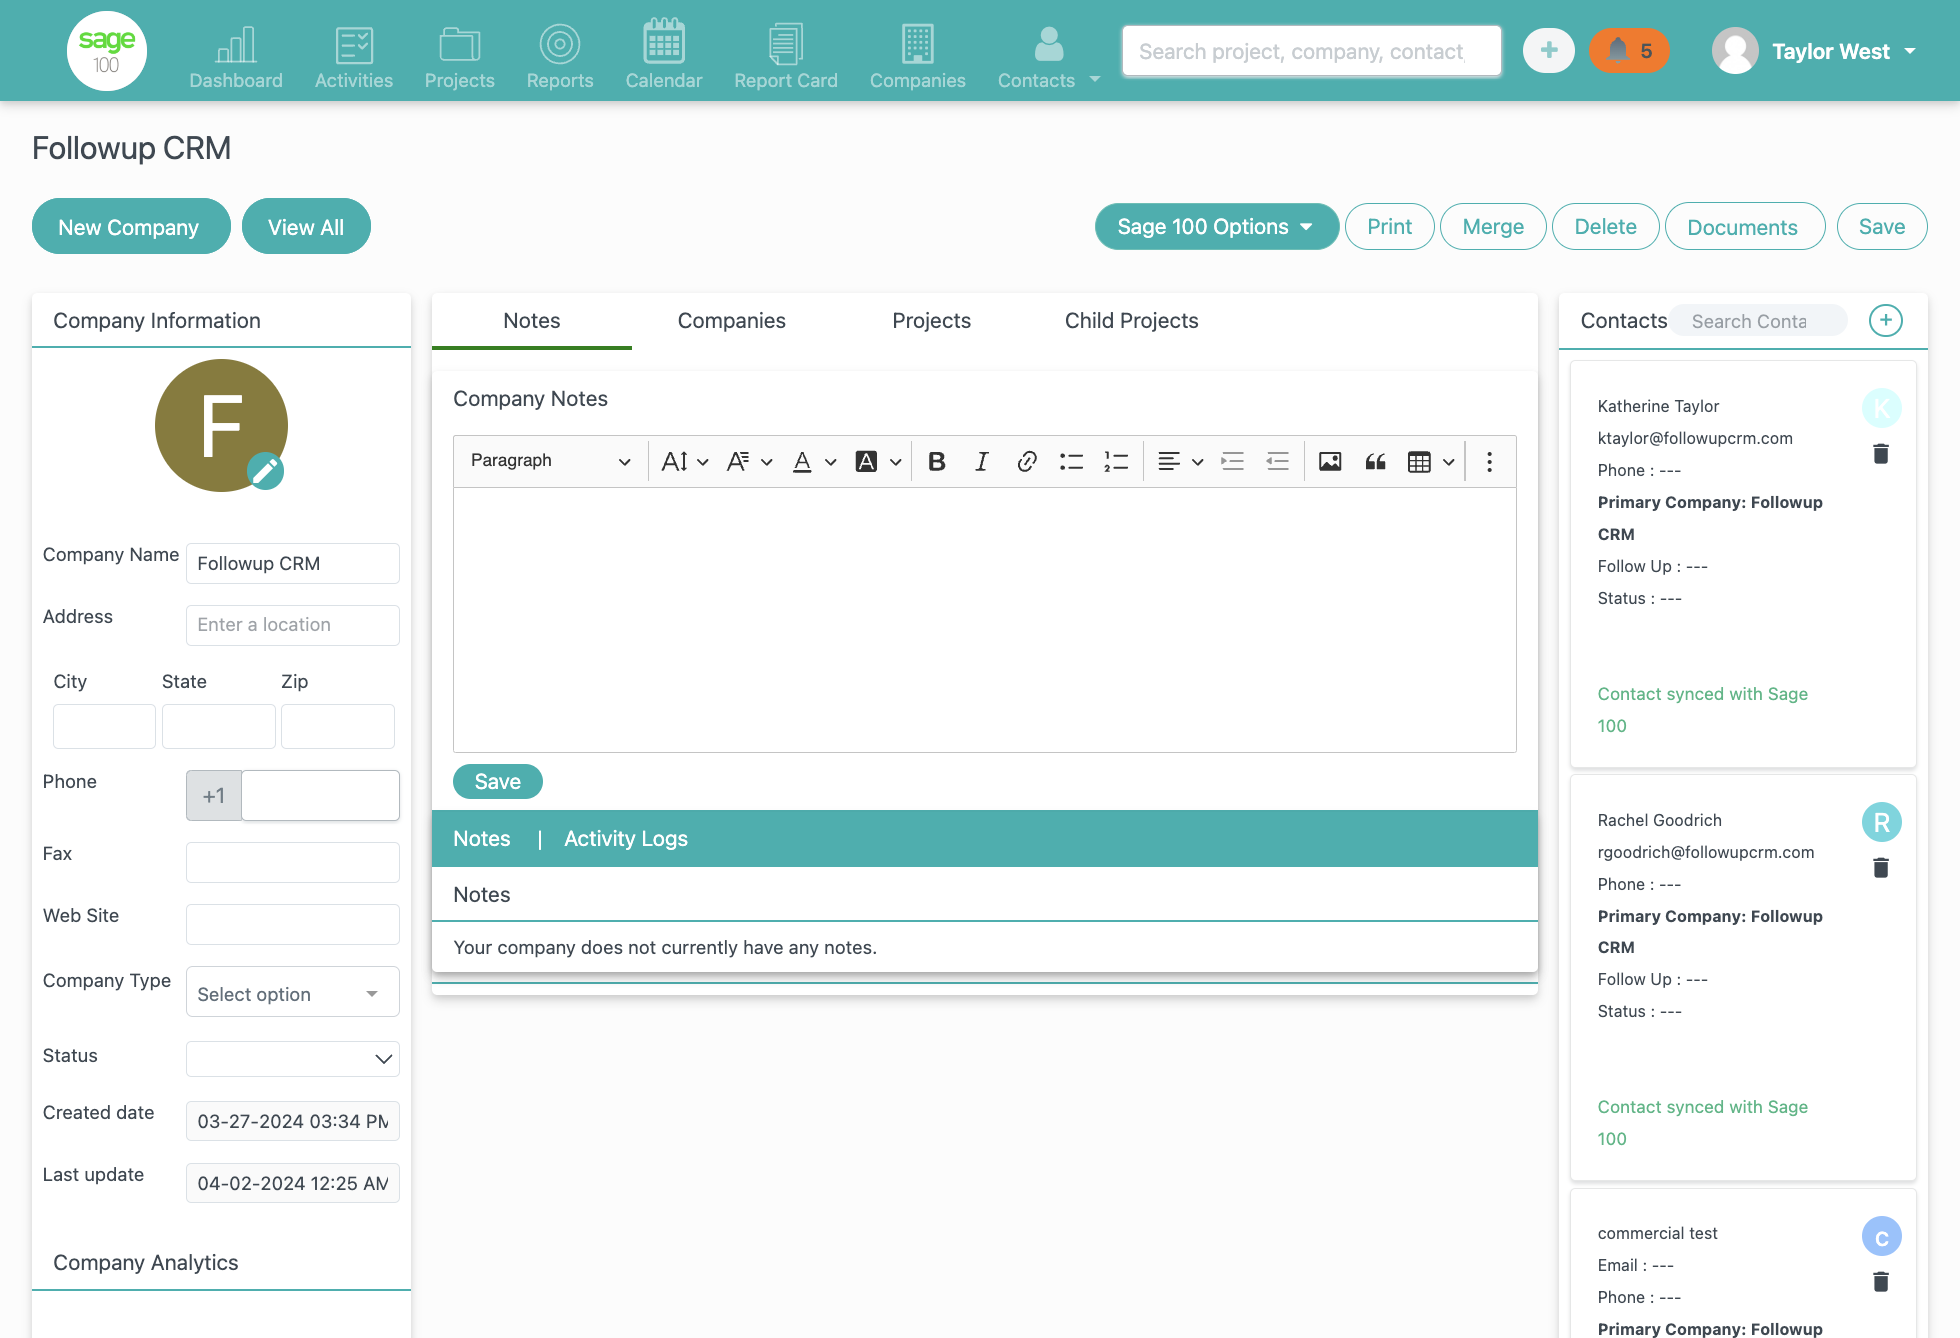
Task: Open the Dashboard nav icon
Action: pos(236,56)
